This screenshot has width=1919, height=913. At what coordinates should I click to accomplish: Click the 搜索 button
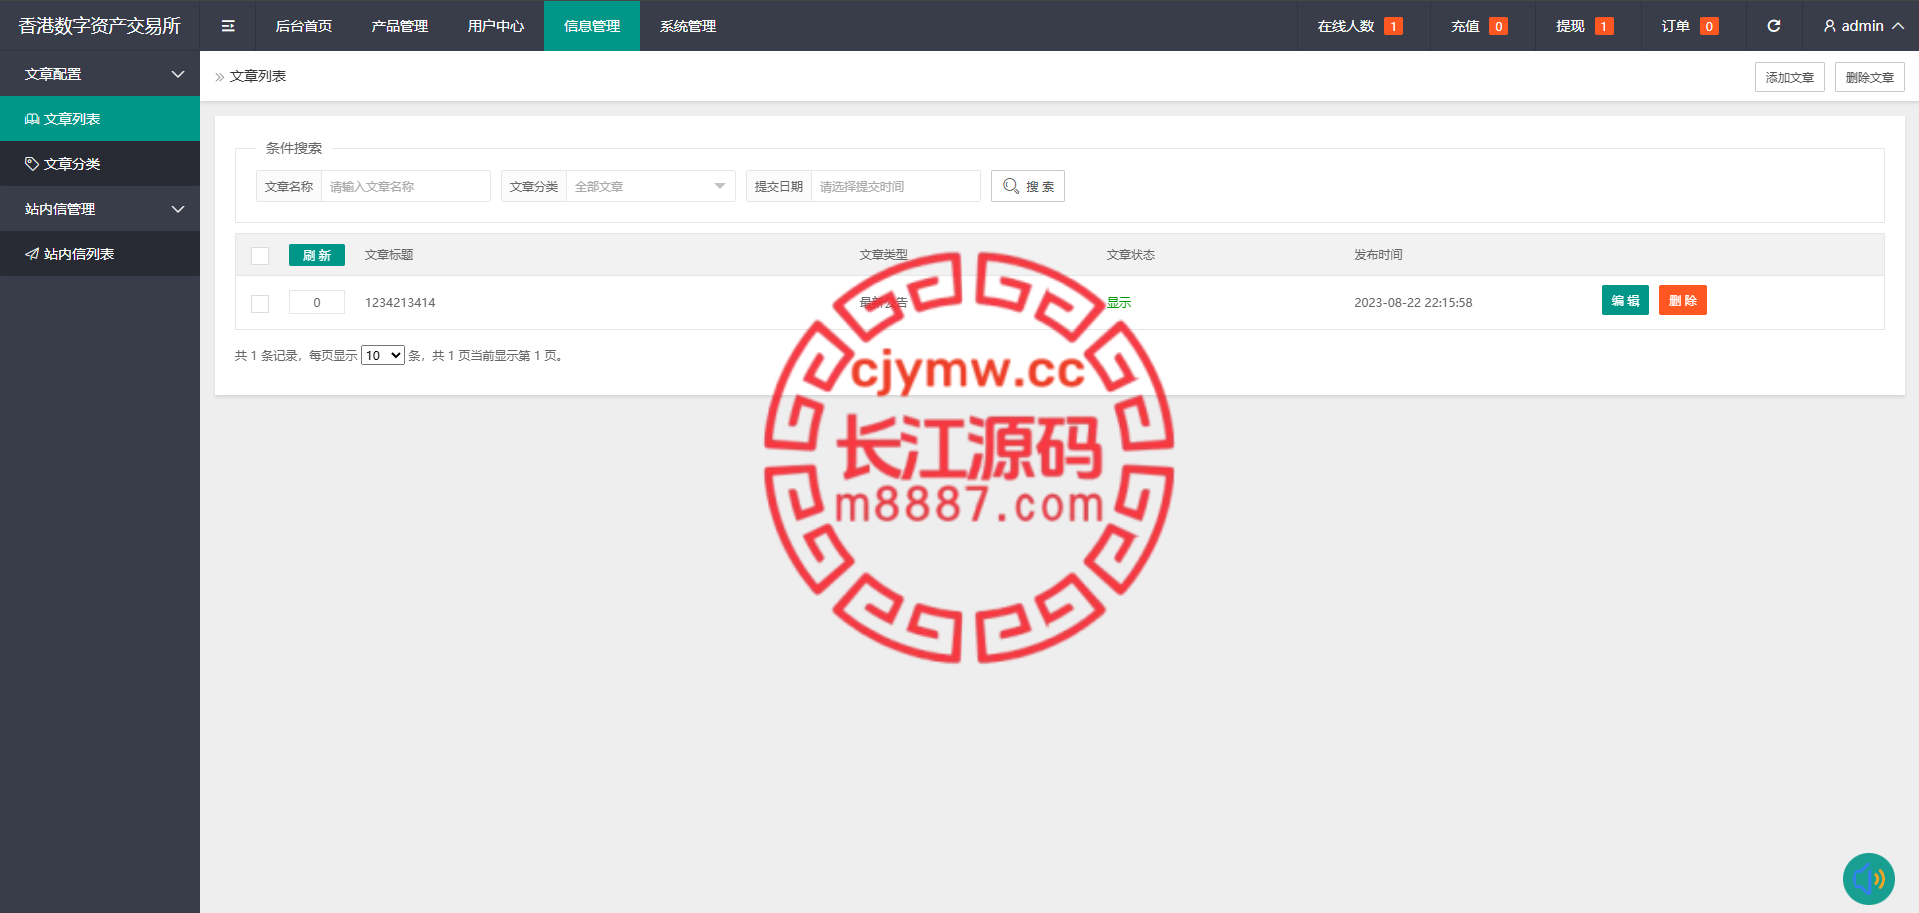[1027, 186]
